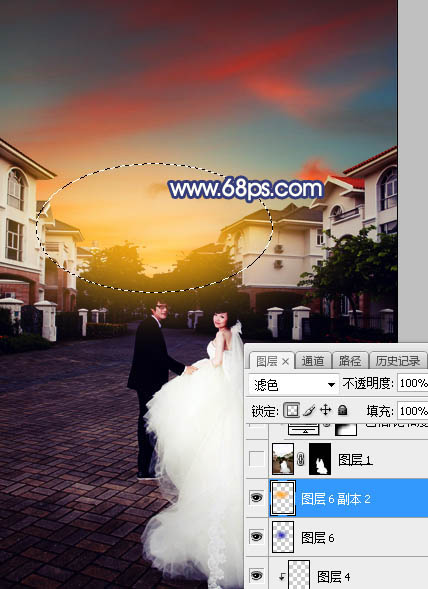The height and width of the screenshot is (589, 428).
Task: Show the hidden 图层 1 layer
Action: pos(256,459)
